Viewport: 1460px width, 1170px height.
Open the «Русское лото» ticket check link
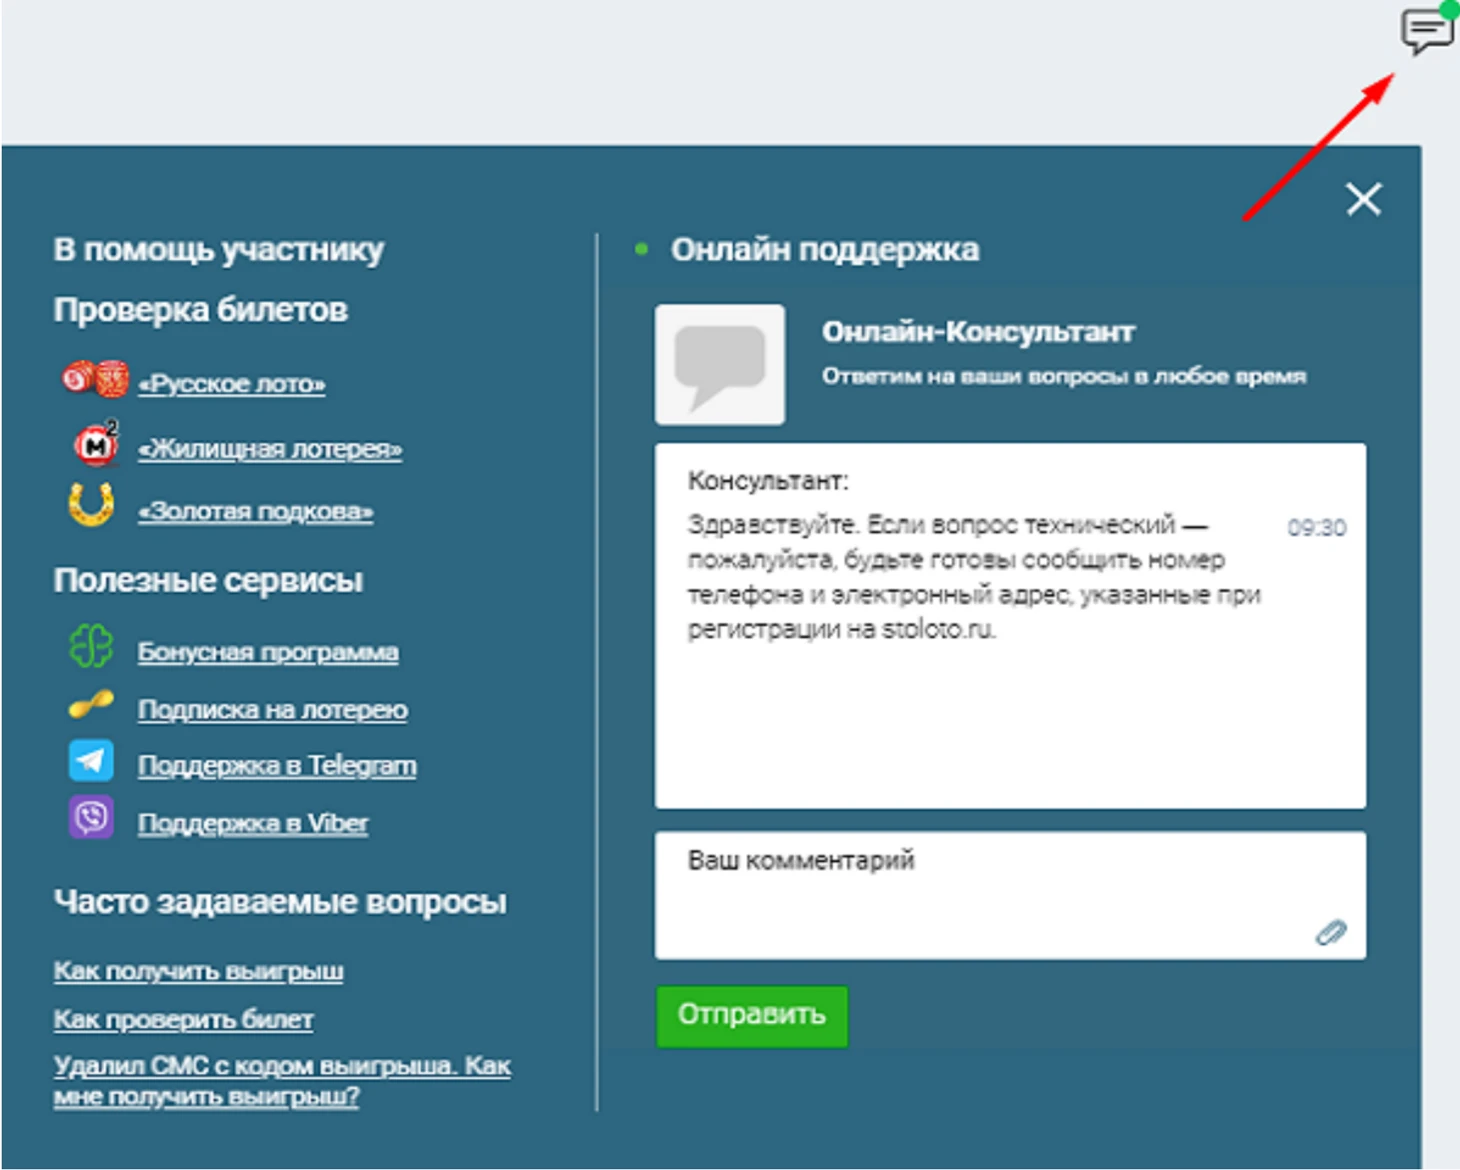click(232, 384)
